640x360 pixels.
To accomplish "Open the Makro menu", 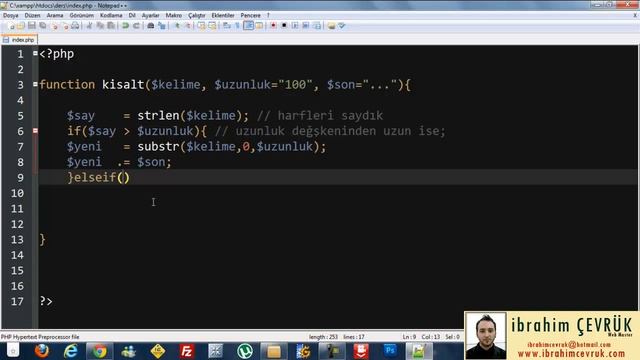I will tap(173, 15).
